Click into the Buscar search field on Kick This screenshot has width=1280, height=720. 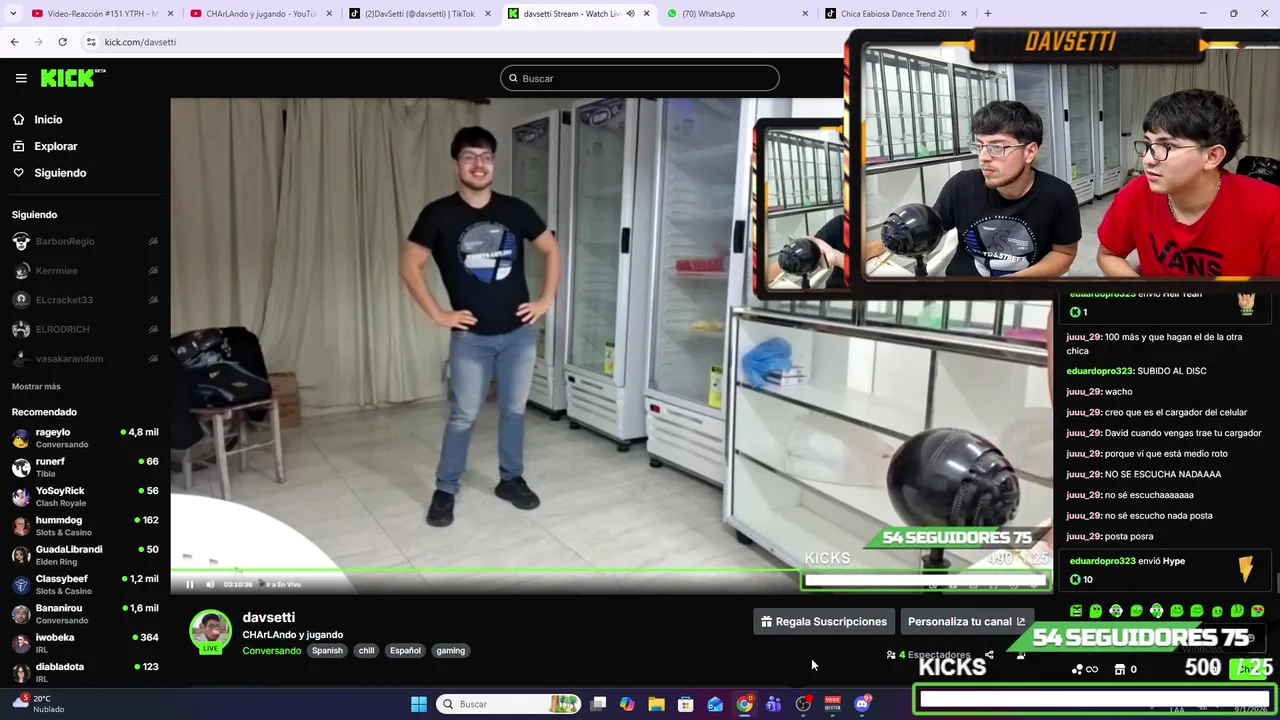[x=640, y=78]
